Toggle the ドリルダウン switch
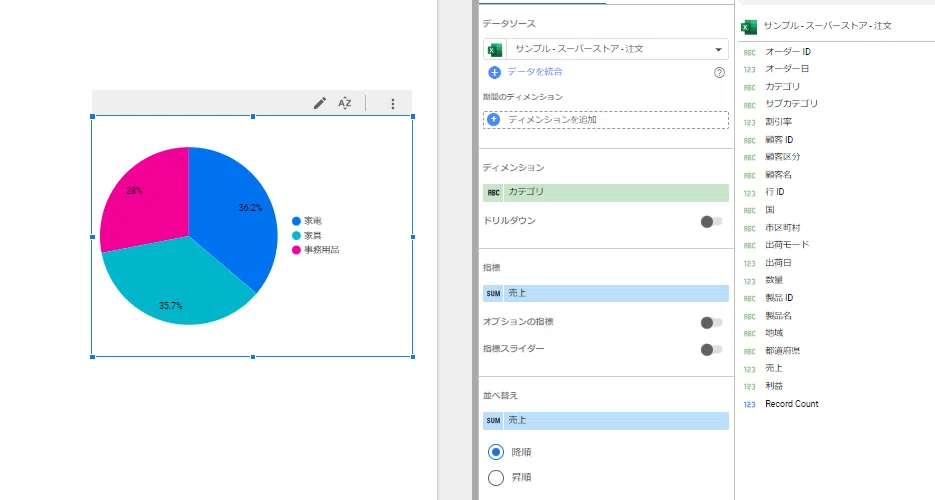The width and height of the screenshot is (935, 500). pos(711,222)
